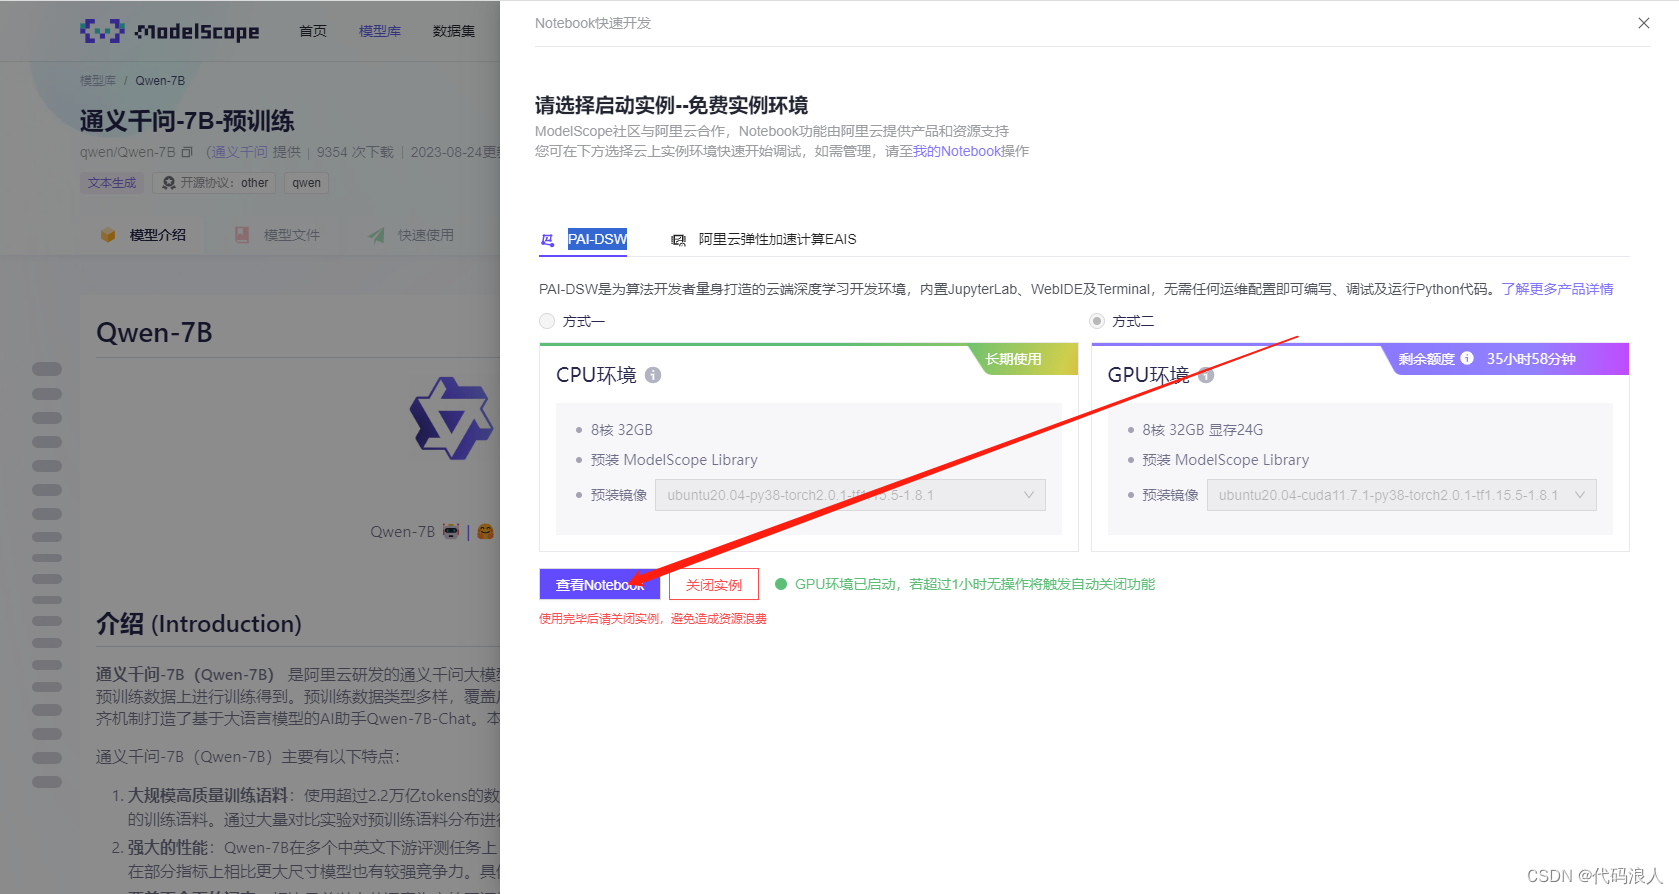Open the 我的Notebook link
The height and width of the screenshot is (894, 1679).
tap(957, 151)
